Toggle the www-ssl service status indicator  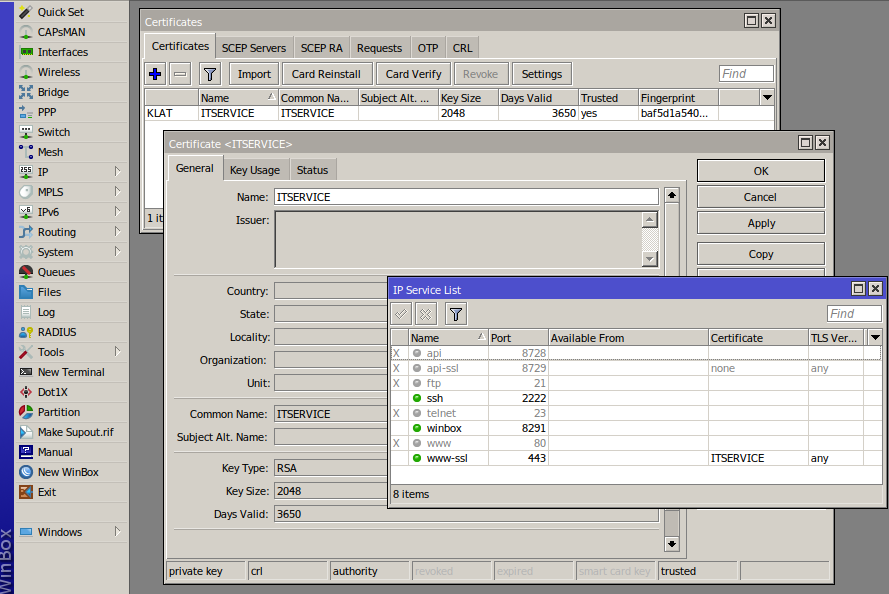click(x=416, y=458)
